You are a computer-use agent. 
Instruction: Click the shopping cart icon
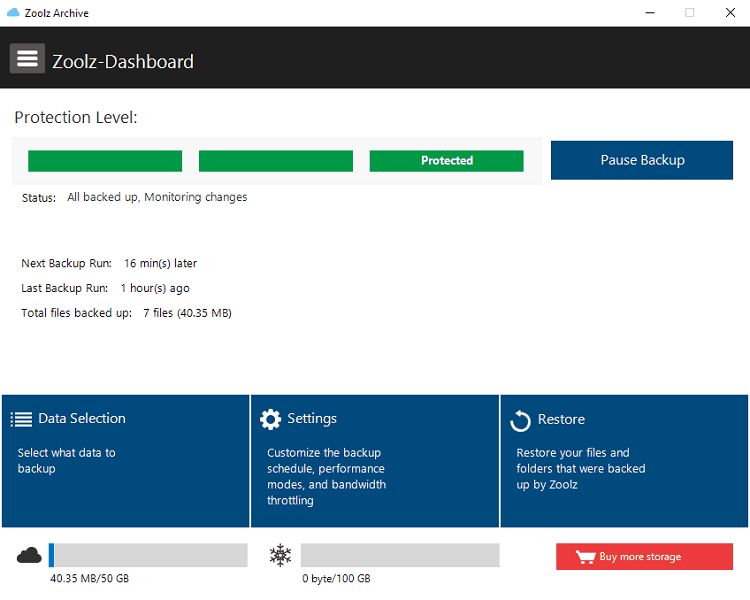[585, 557]
